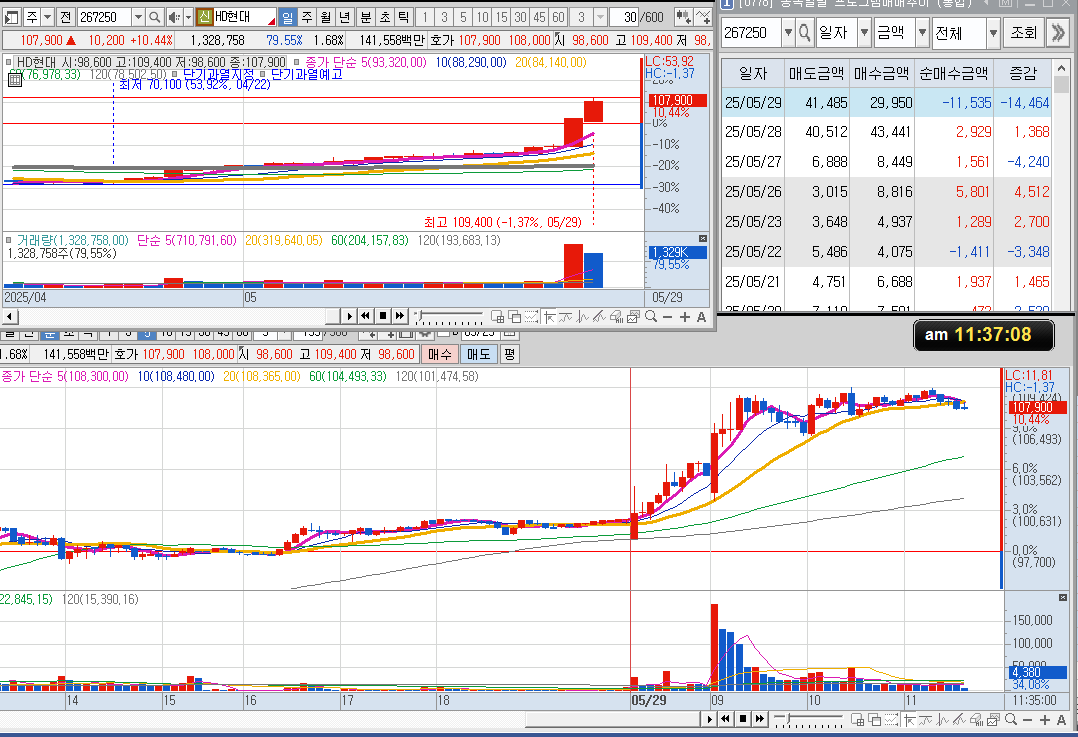Select the 주 weekly period toggle

point(307,16)
